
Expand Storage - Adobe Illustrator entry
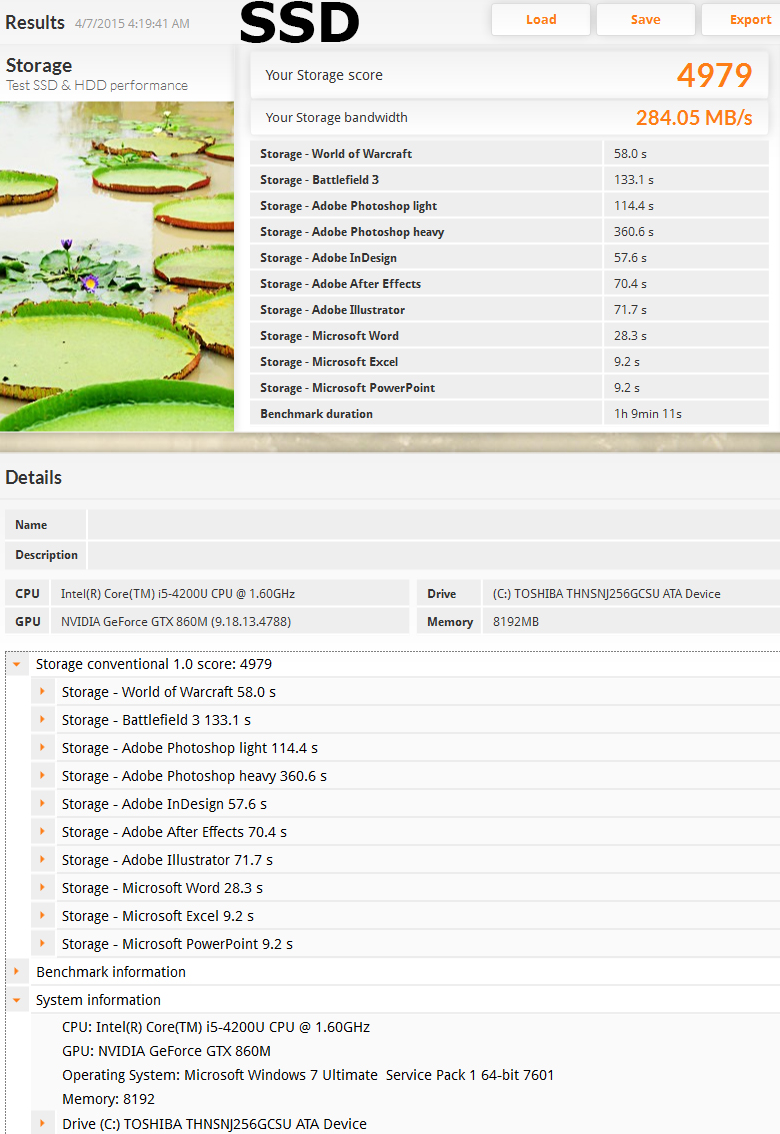42,860
